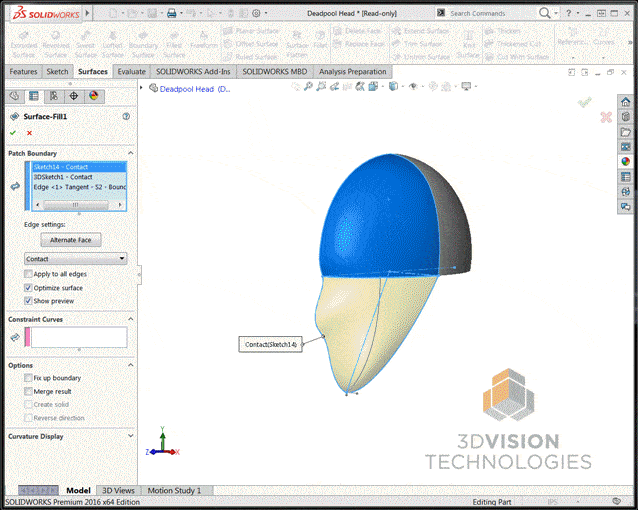This screenshot has width=638, height=510.
Task: Click the Section View icon
Action: tap(347, 86)
